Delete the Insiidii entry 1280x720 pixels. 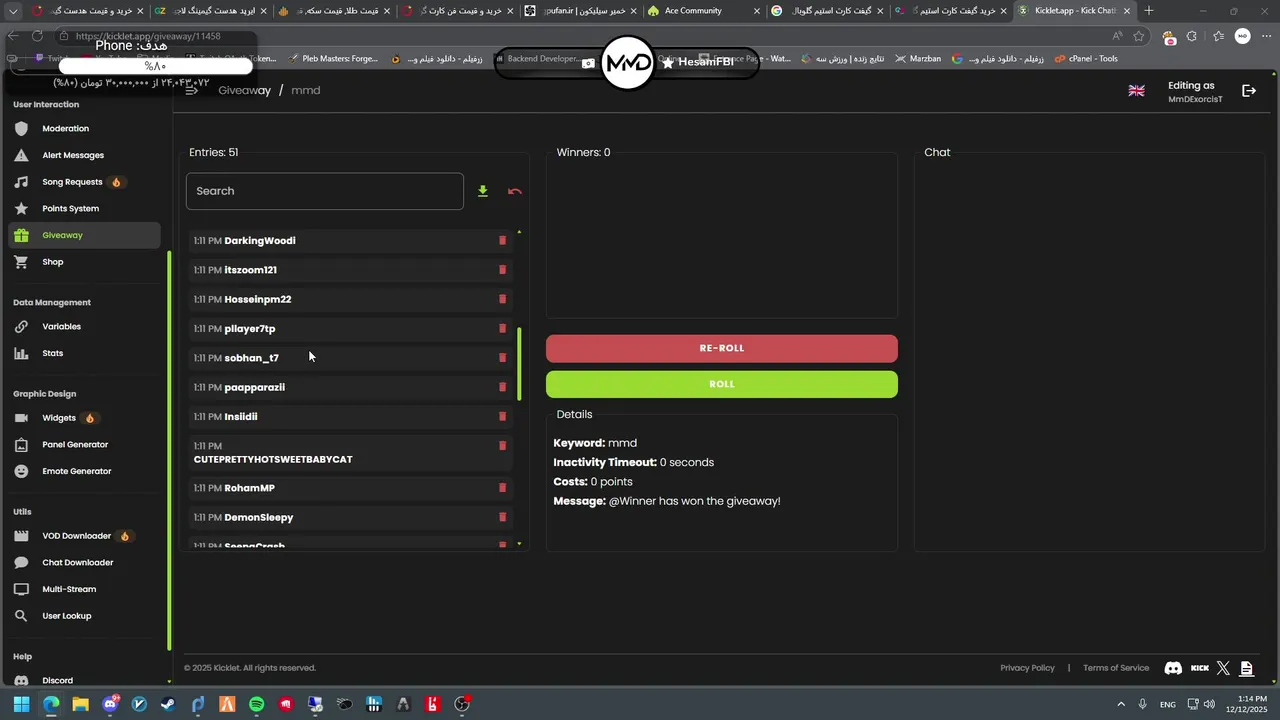(x=502, y=416)
